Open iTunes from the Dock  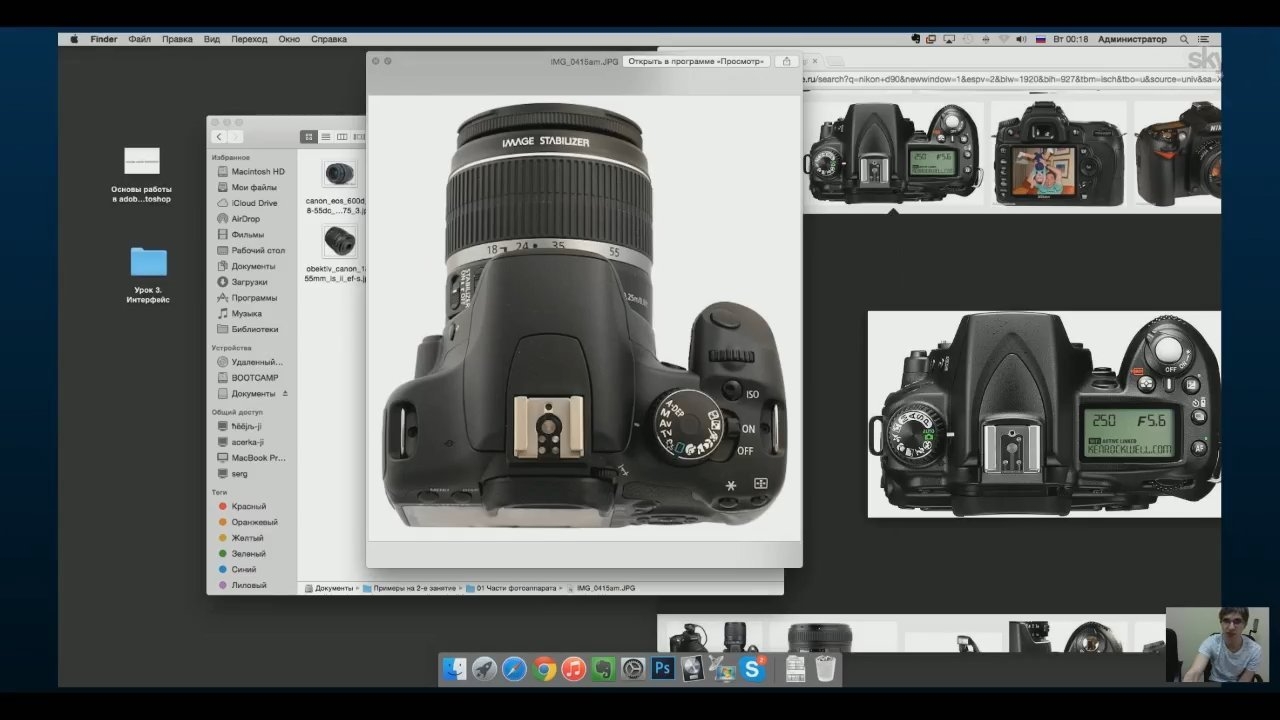pyautogui.click(x=574, y=669)
